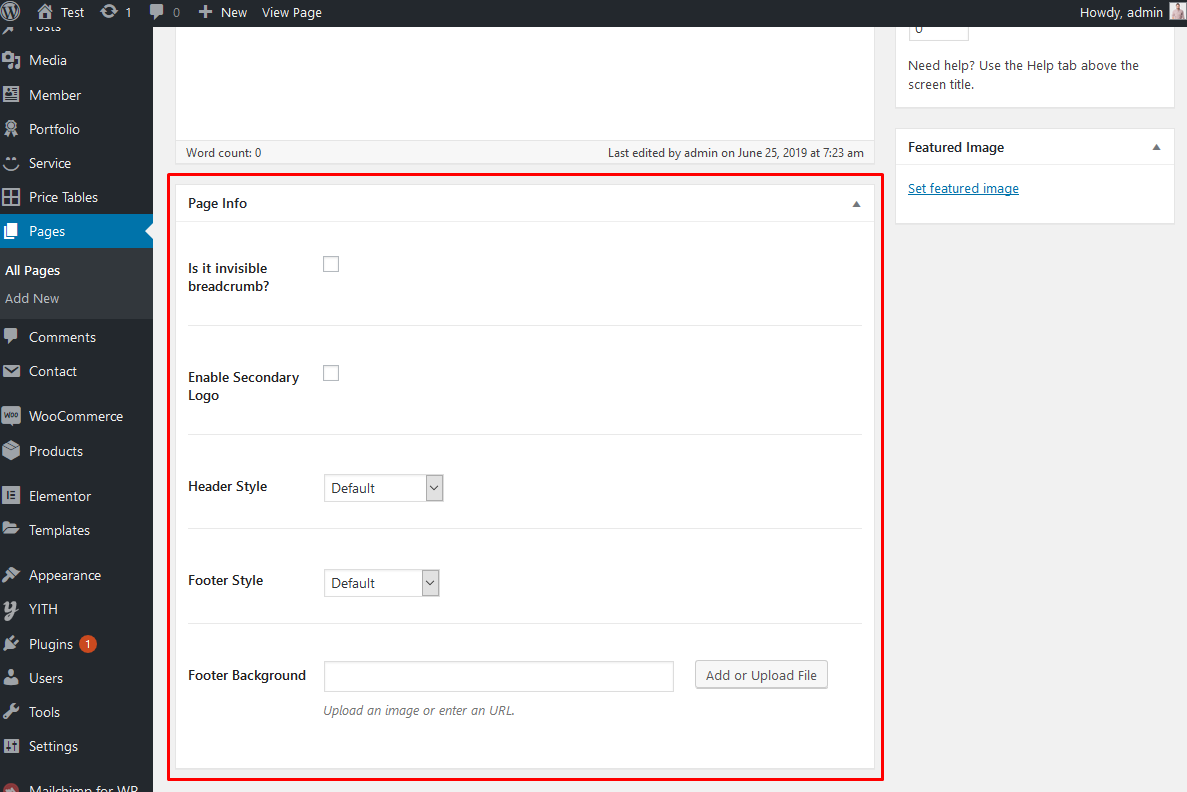
Task: Click the admin avatar in top bar
Action: [x=1177, y=12]
